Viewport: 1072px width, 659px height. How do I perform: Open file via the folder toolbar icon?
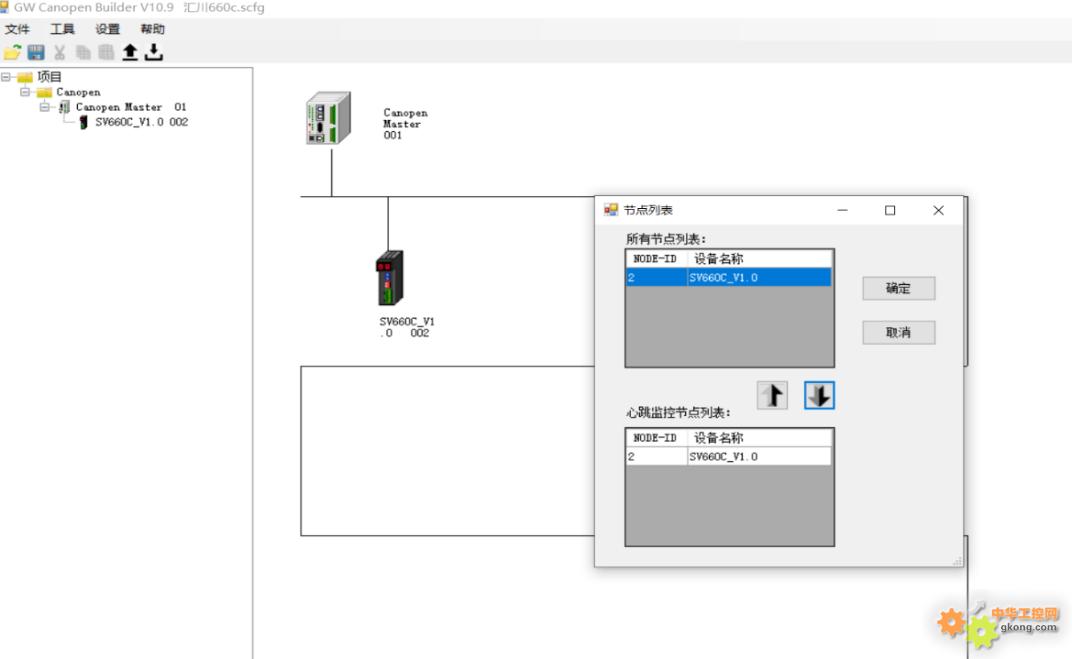click(12, 52)
